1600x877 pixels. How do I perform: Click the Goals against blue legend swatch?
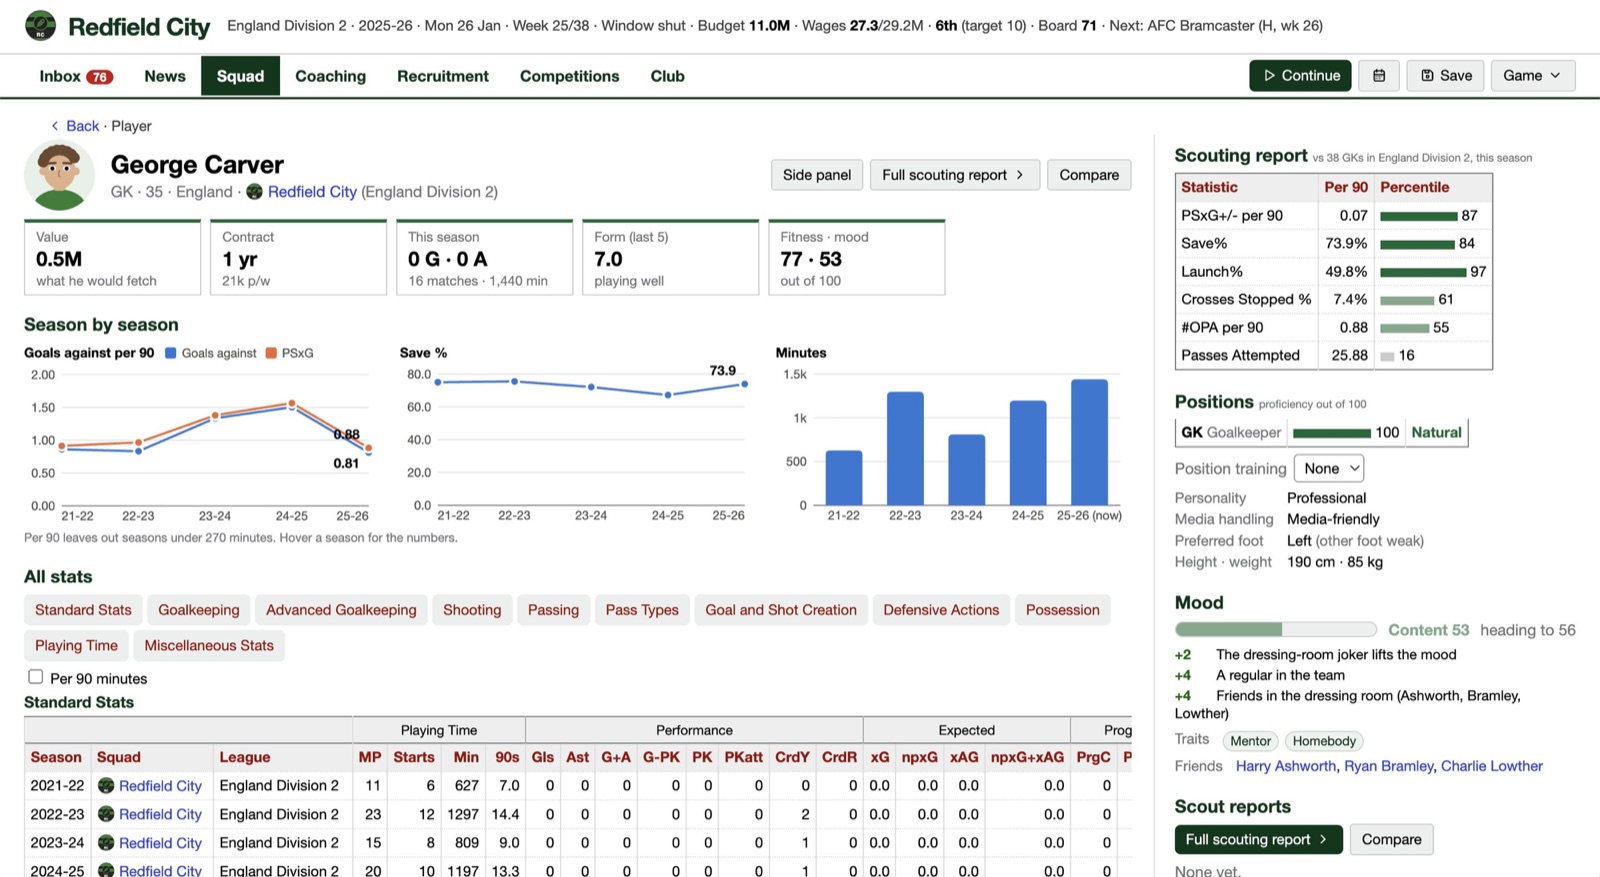click(171, 353)
